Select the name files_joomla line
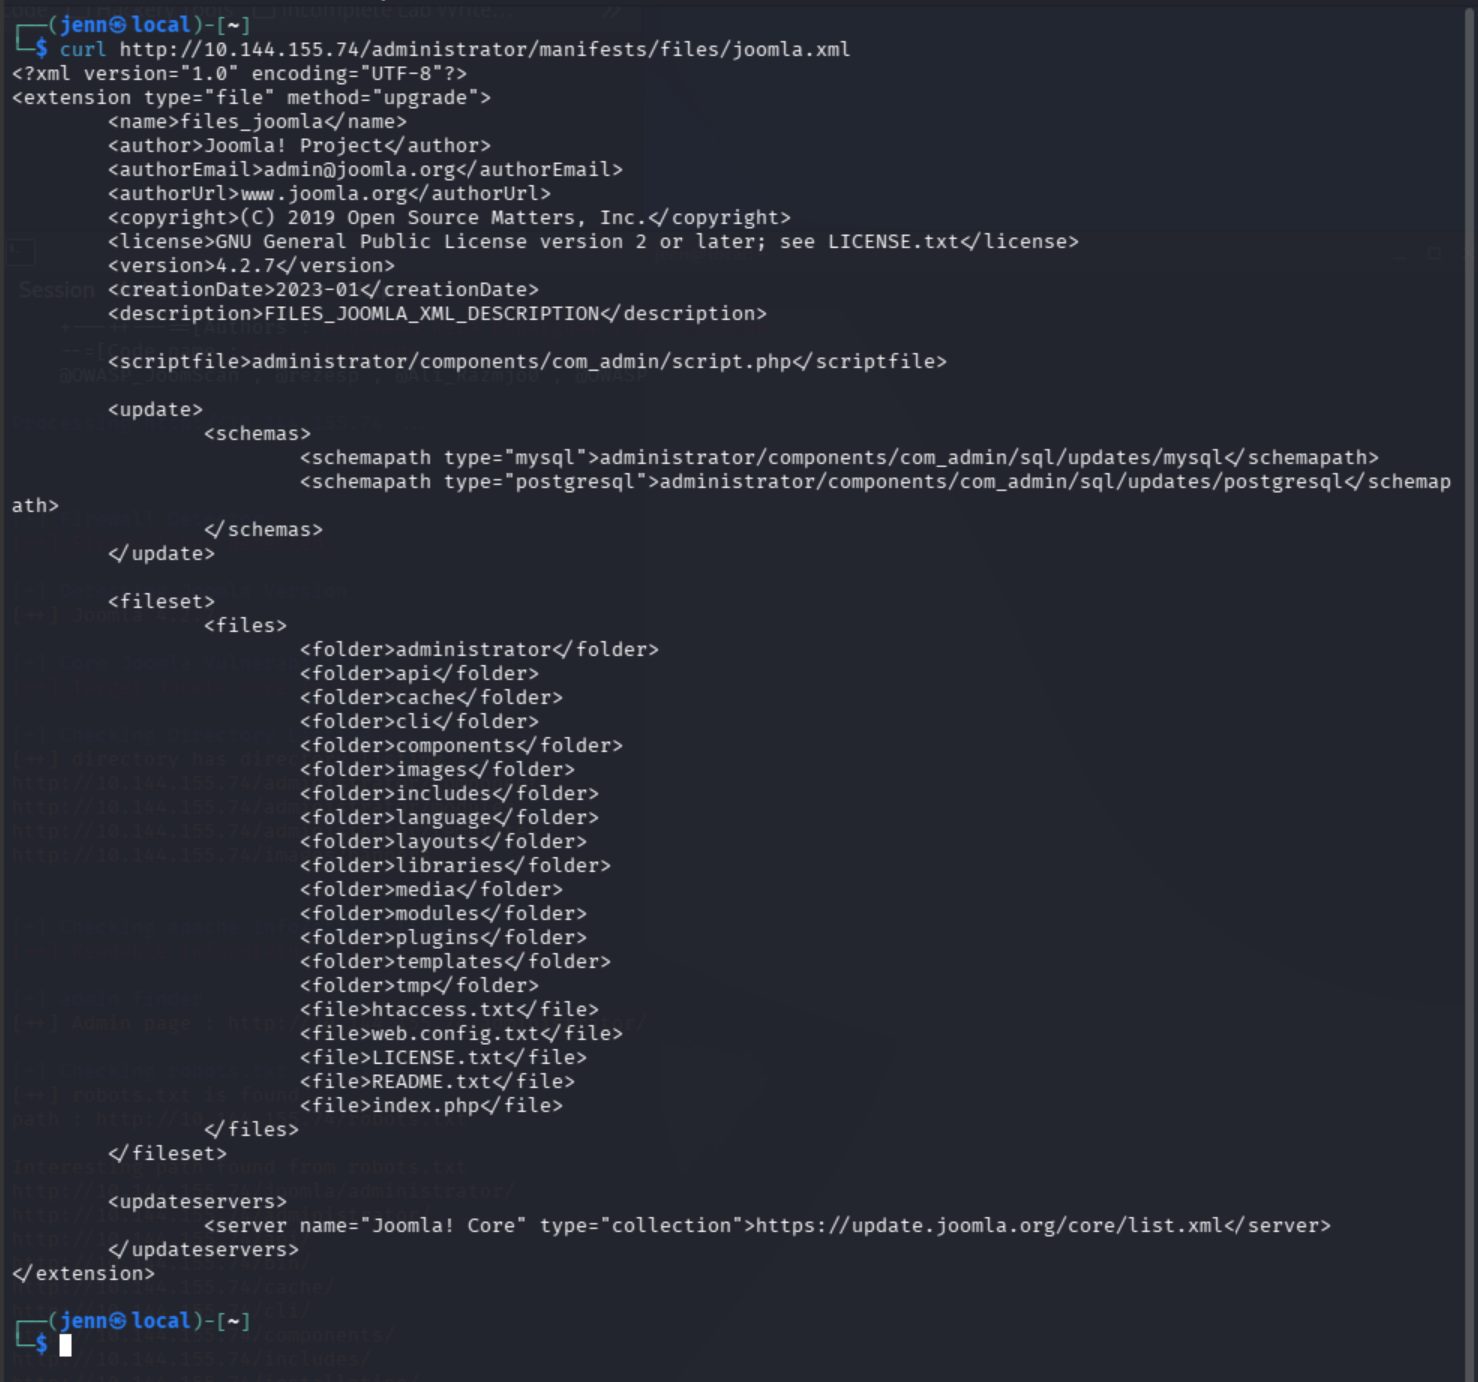The height and width of the screenshot is (1382, 1478). [x=257, y=121]
